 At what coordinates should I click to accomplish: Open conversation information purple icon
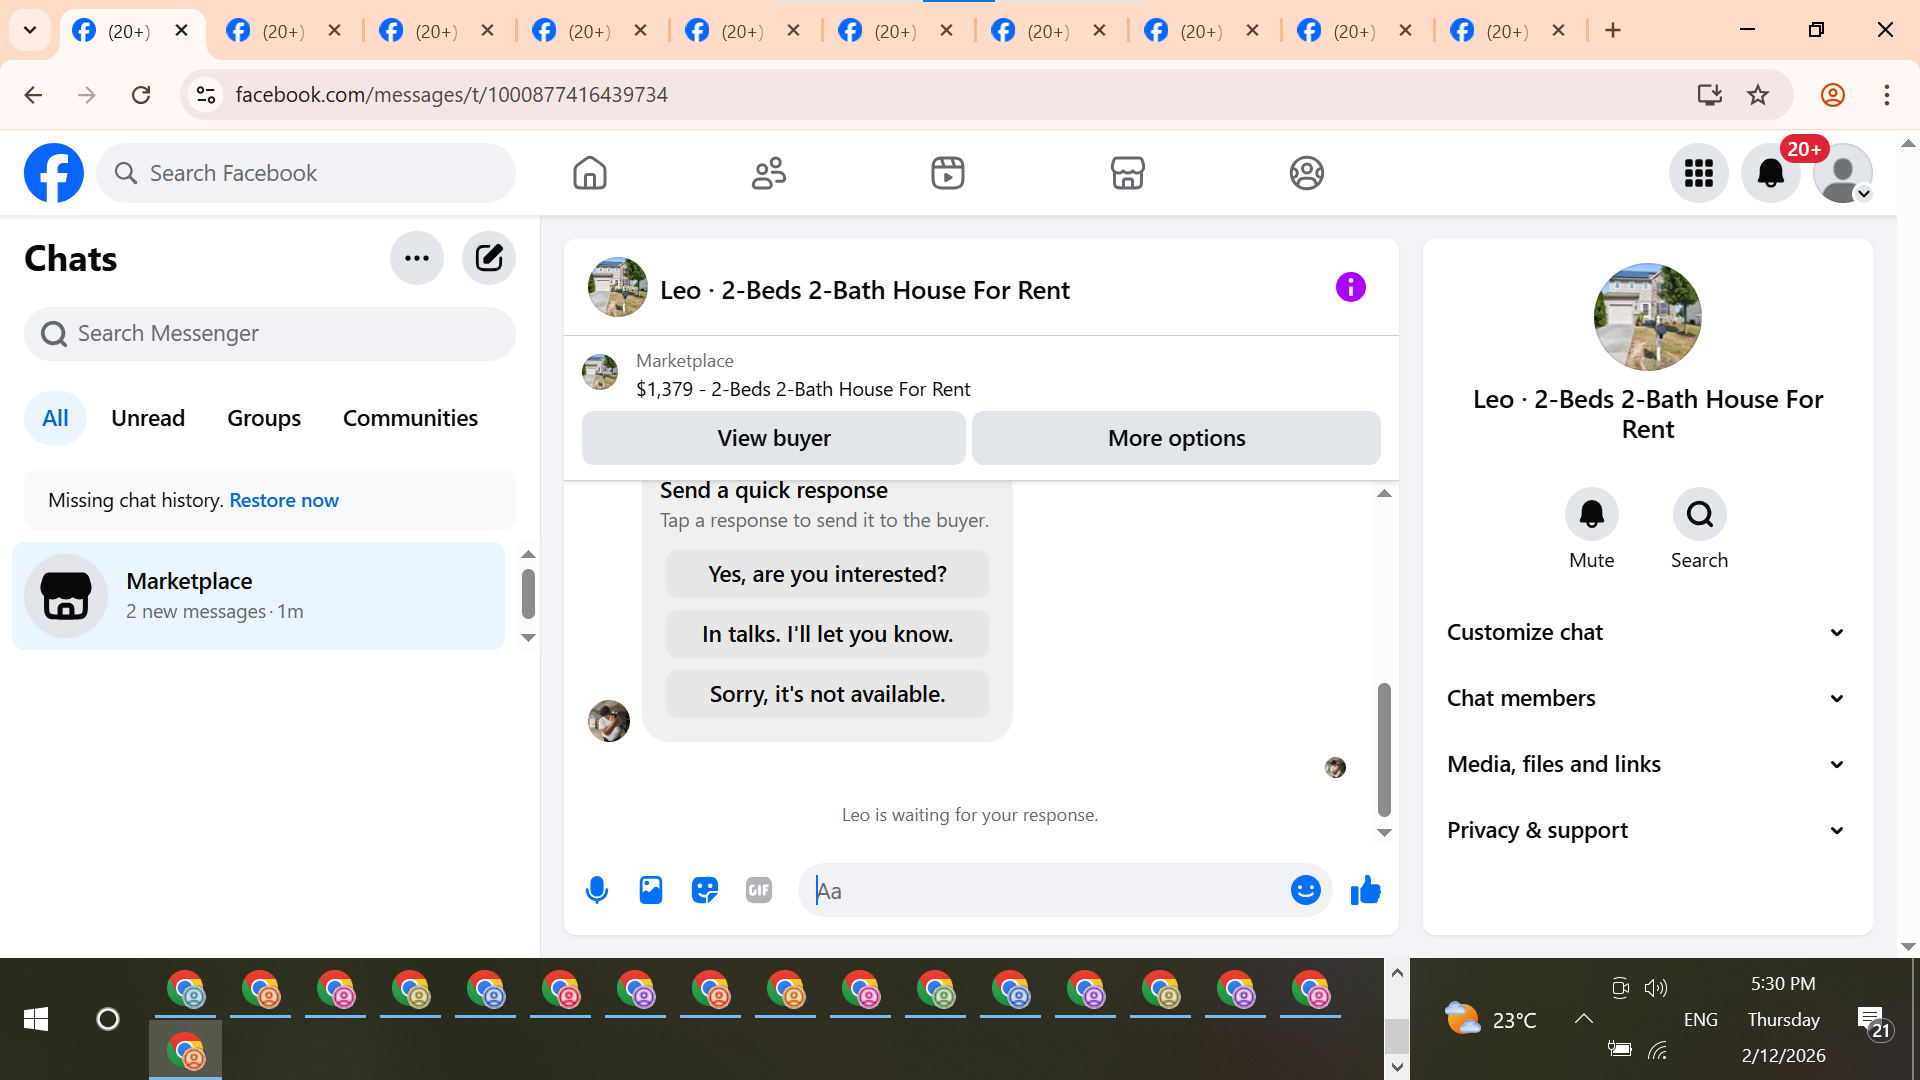[x=1350, y=288]
